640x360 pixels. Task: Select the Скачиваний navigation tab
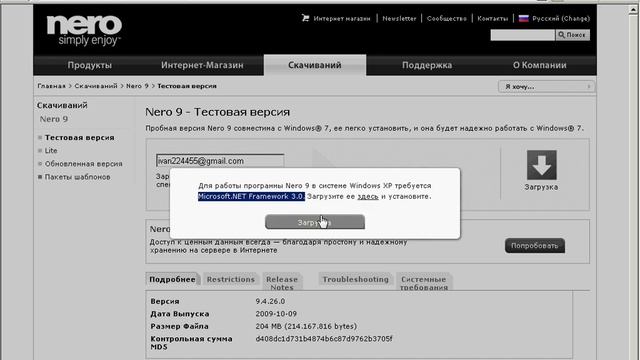[315, 65]
